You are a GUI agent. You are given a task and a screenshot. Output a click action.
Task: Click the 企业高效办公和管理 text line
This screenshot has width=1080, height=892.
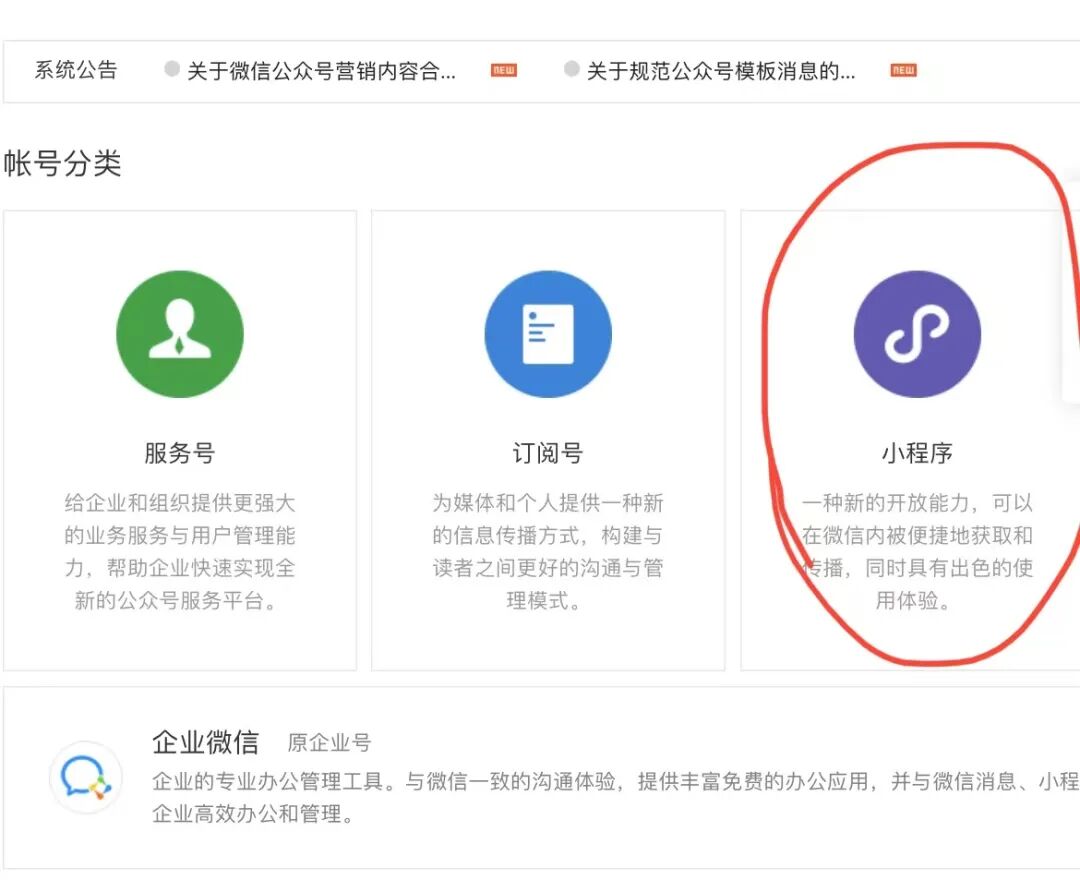[x=253, y=814]
